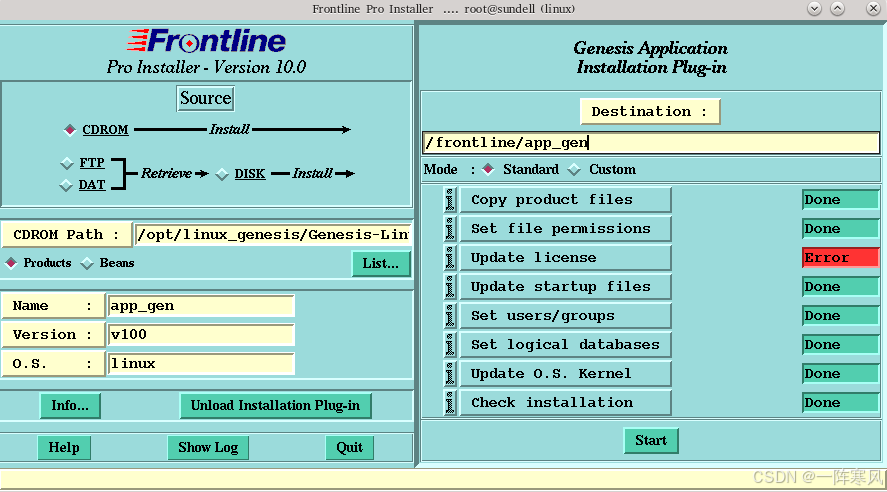Click the Check installation step button
The width and height of the screenshot is (887, 492).
[565, 403]
